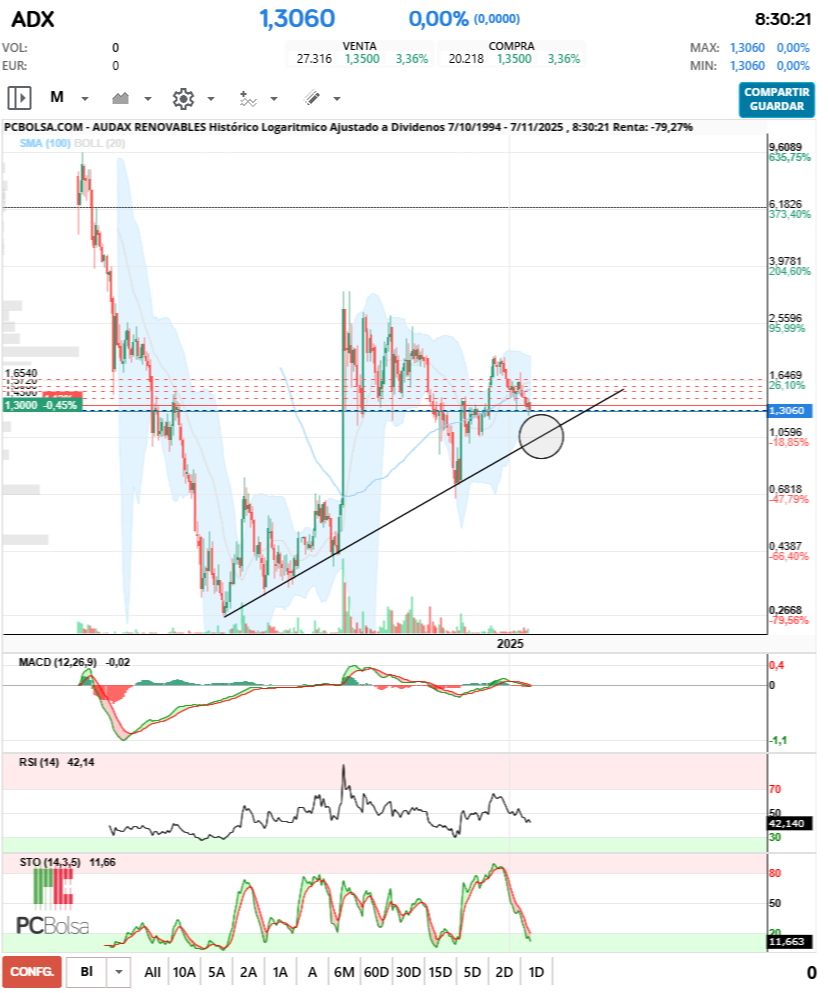
Task: Click the 1,6540 level label
Action: [x=21, y=374]
